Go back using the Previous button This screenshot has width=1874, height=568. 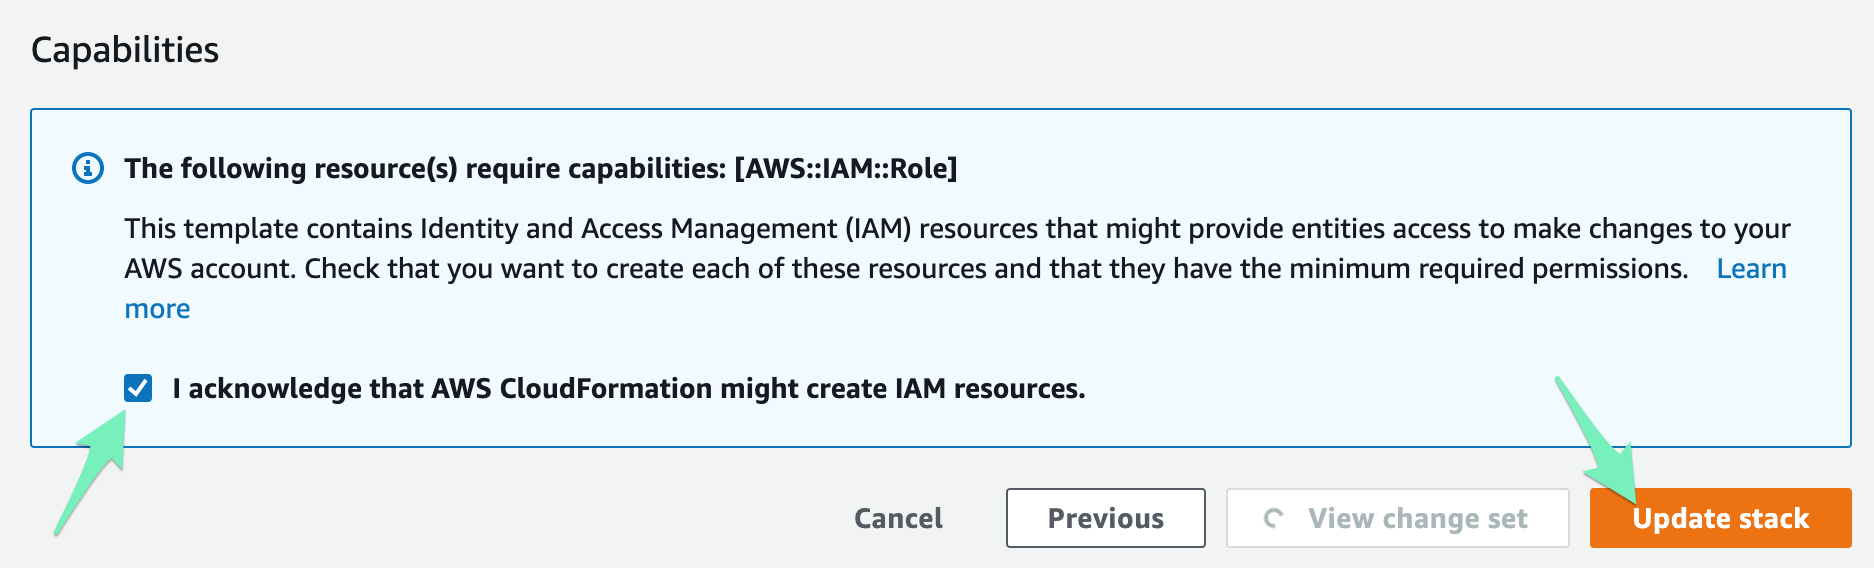coord(1105,518)
